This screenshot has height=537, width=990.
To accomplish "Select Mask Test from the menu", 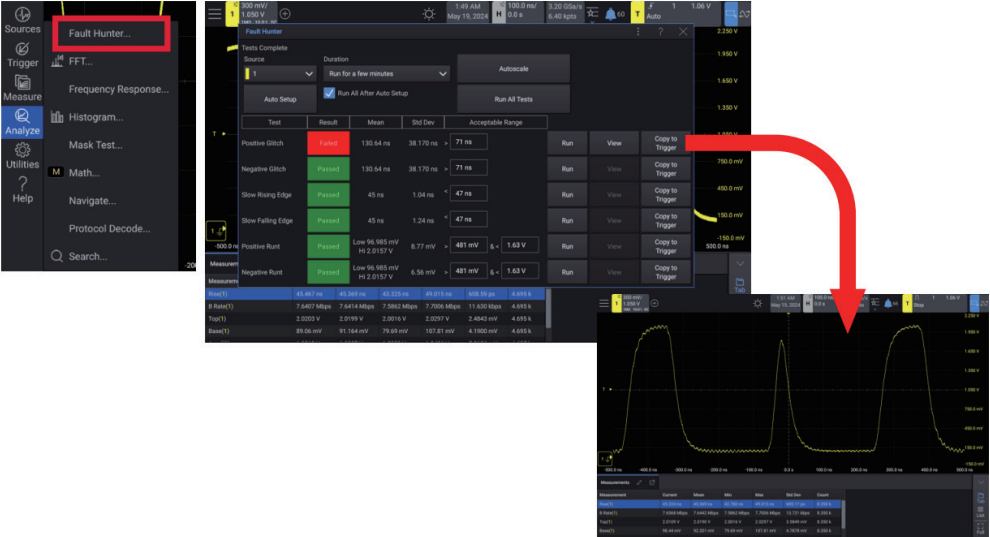I will click(x=95, y=145).
